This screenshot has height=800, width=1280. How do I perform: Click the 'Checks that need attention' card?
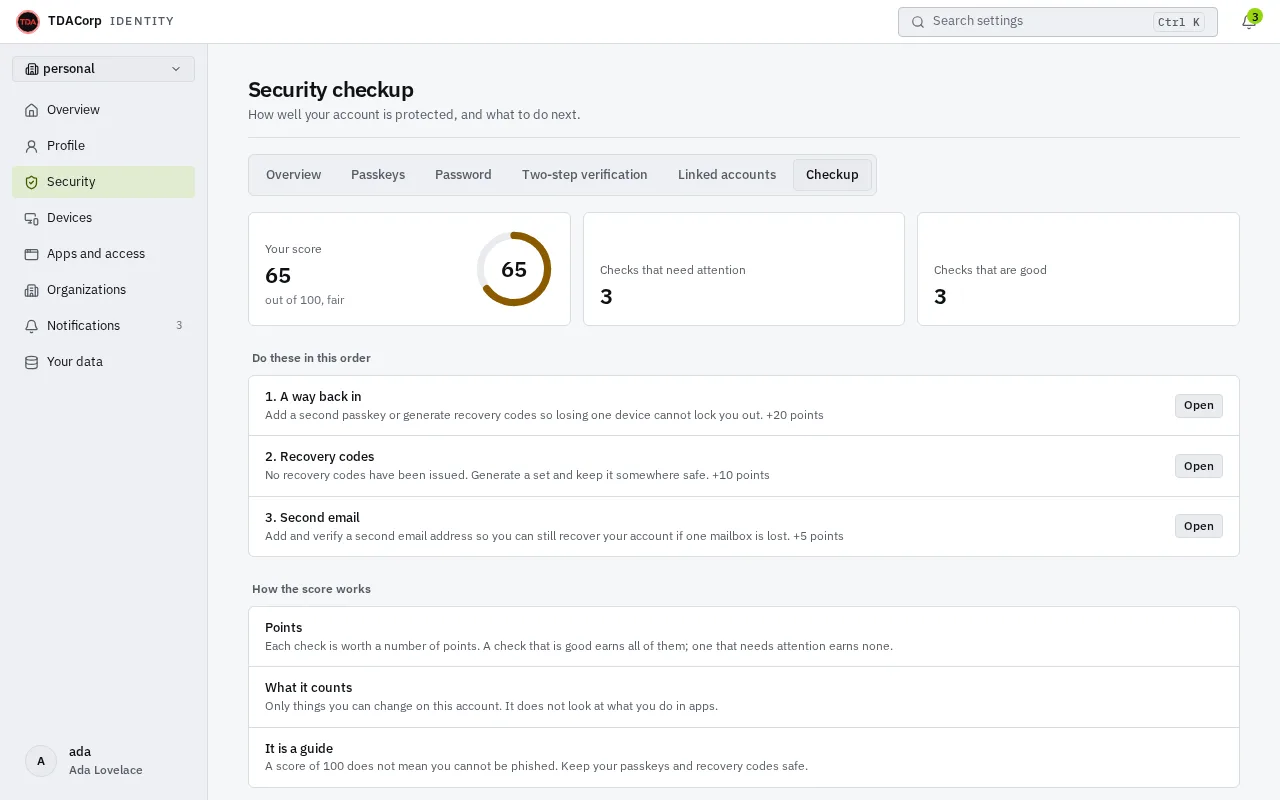coord(744,269)
